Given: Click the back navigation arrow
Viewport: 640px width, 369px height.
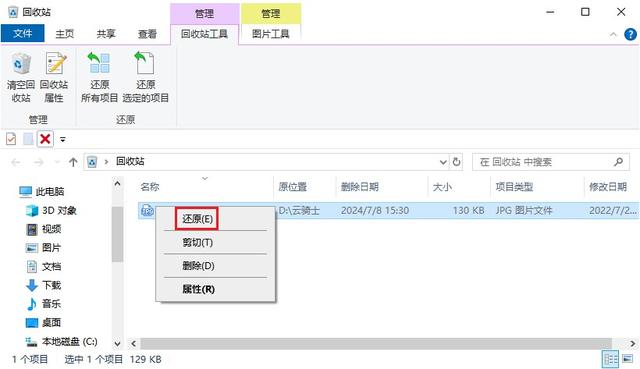Looking at the screenshot, I should (16, 162).
